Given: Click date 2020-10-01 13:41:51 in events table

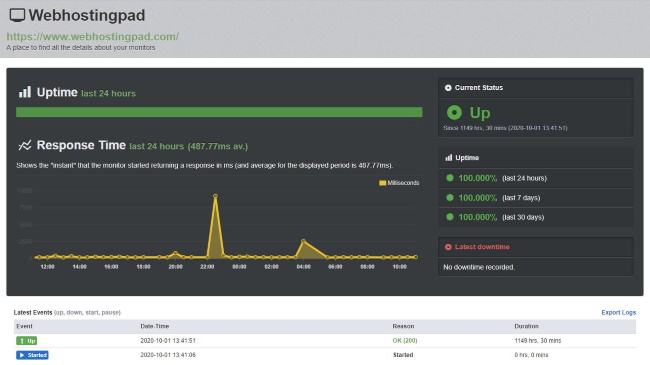Looking at the screenshot, I should pos(168,341).
